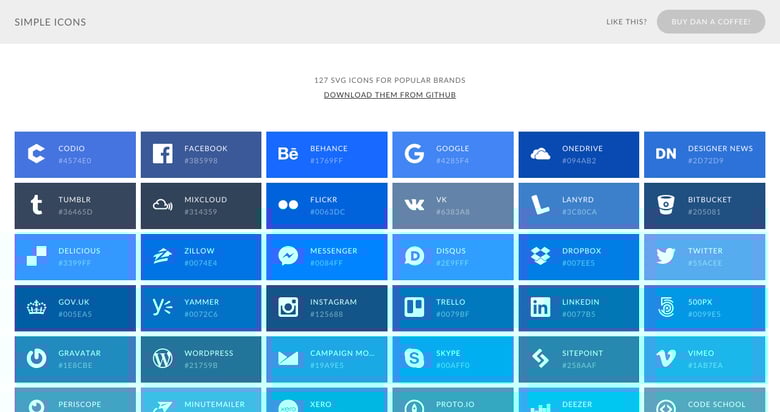Click the LIKE THIS? text
This screenshot has width=780, height=412.
coord(627,22)
